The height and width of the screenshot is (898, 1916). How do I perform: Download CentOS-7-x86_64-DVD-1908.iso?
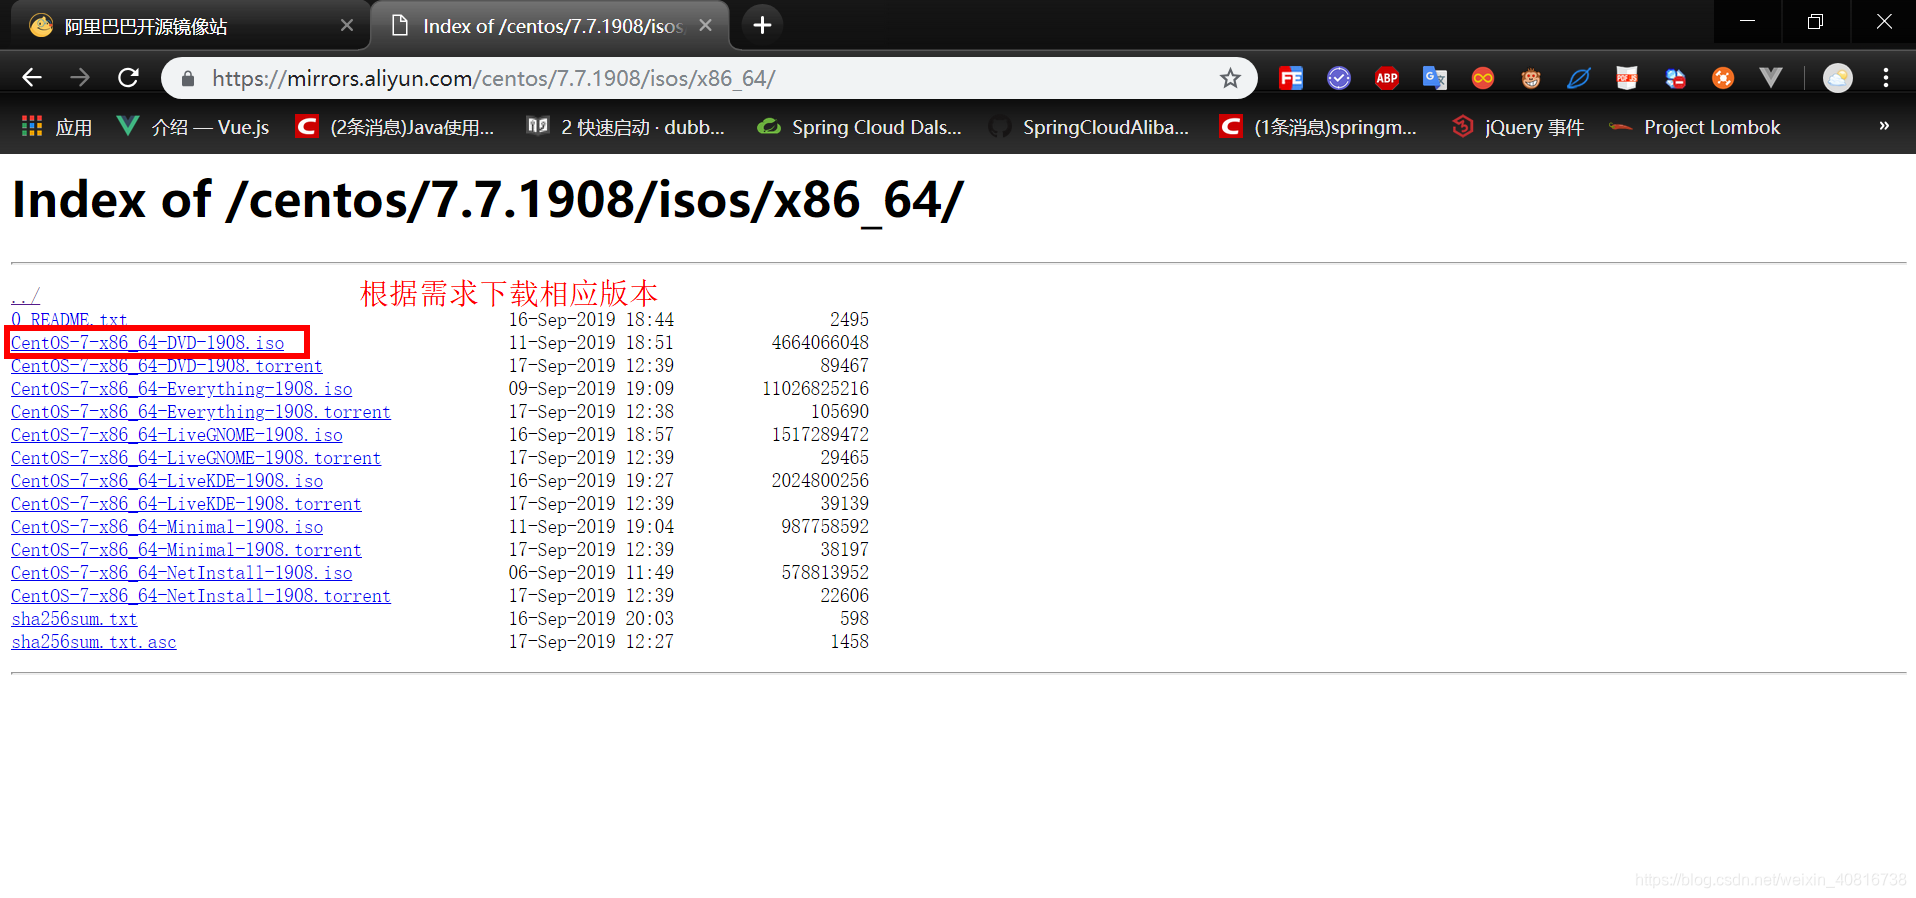coord(147,343)
